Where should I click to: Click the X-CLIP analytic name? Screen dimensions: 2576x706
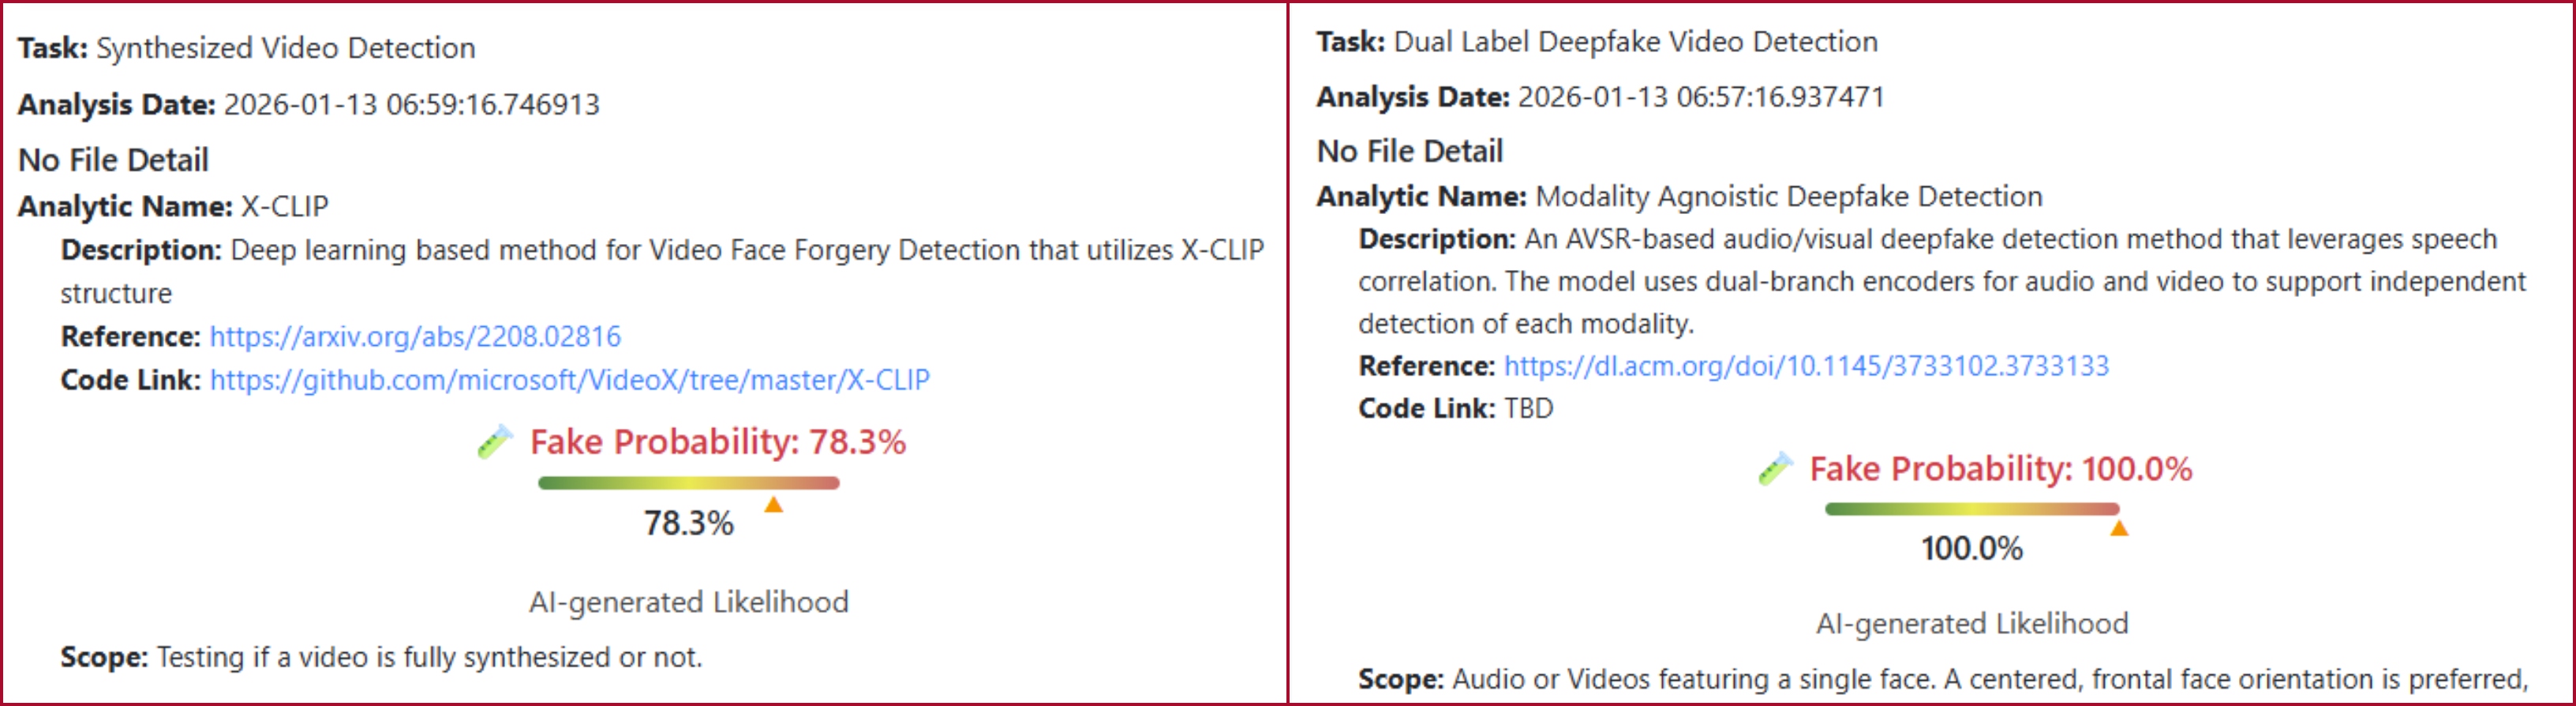[284, 206]
